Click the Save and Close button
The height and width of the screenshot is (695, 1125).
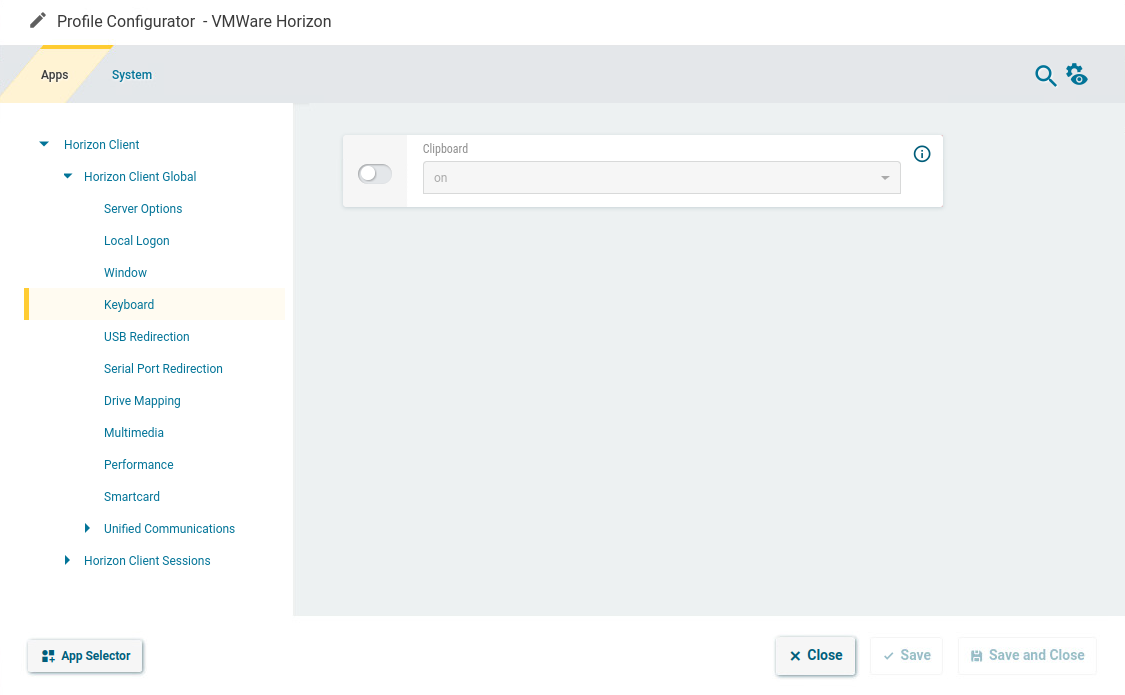(1027, 655)
